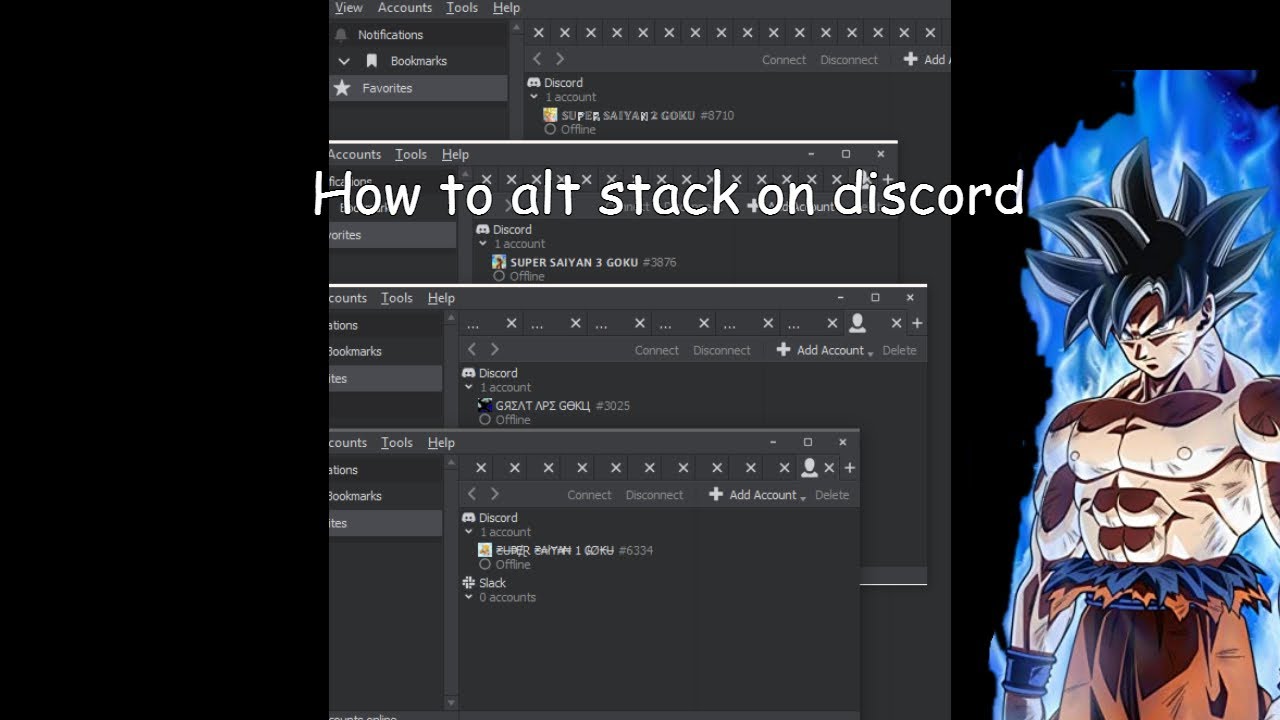Go forward with arrow in SUPER SAIYAN 2 window
The width and height of the screenshot is (1280, 720).
pos(560,59)
